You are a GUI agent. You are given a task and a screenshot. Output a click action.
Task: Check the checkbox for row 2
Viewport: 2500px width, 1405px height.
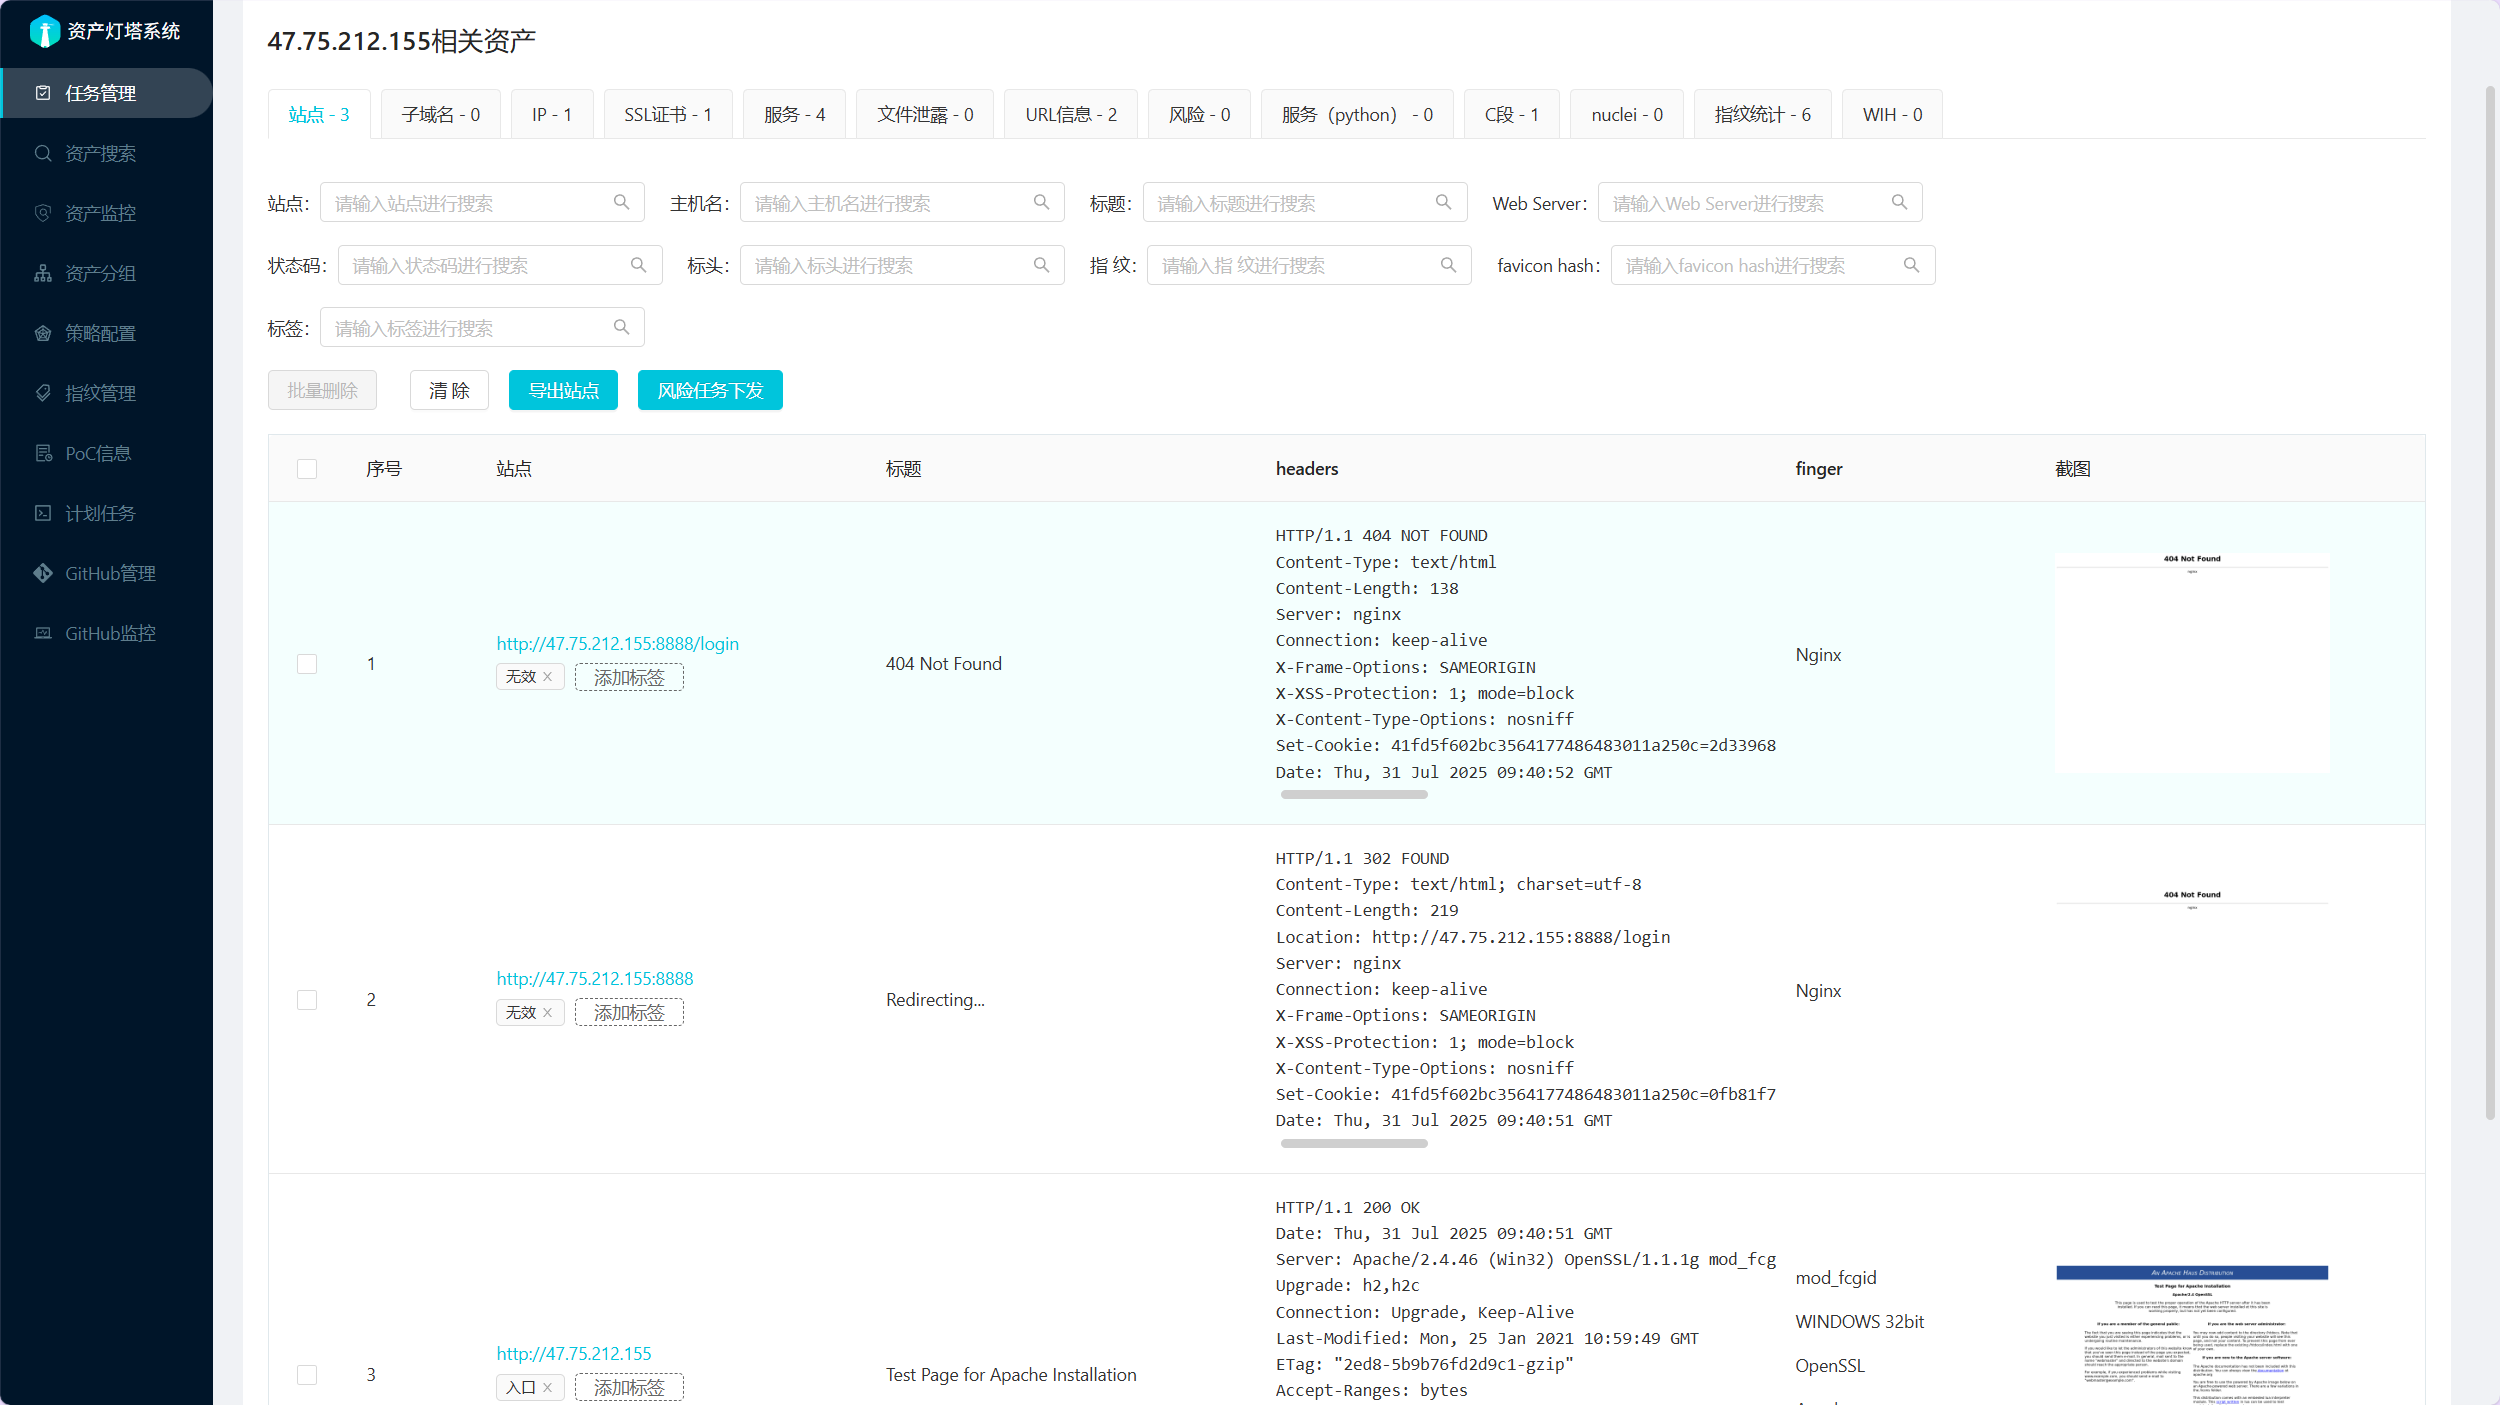coord(307,1000)
